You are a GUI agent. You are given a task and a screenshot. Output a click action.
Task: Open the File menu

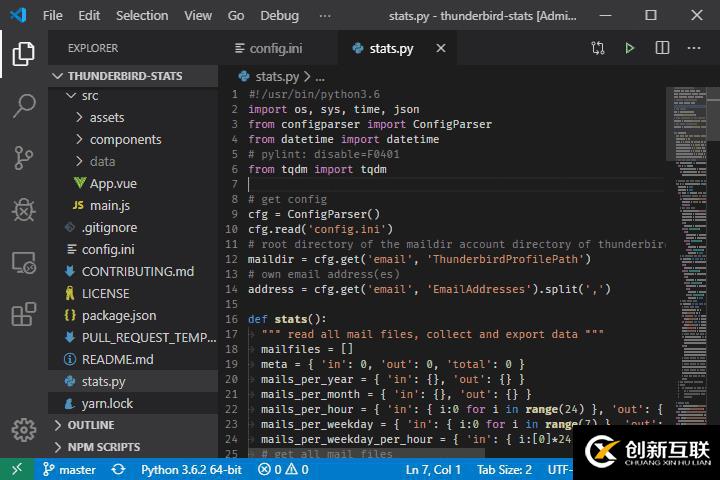(x=52, y=16)
